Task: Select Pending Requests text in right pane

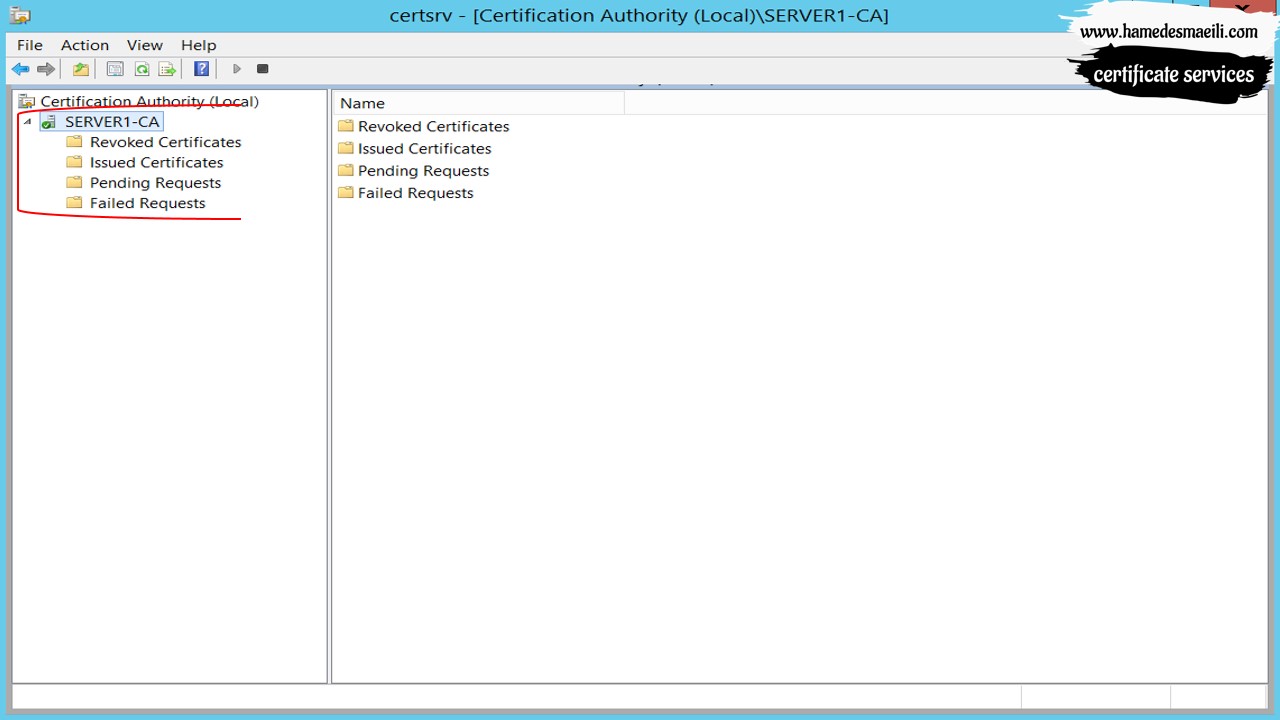Action: [423, 170]
